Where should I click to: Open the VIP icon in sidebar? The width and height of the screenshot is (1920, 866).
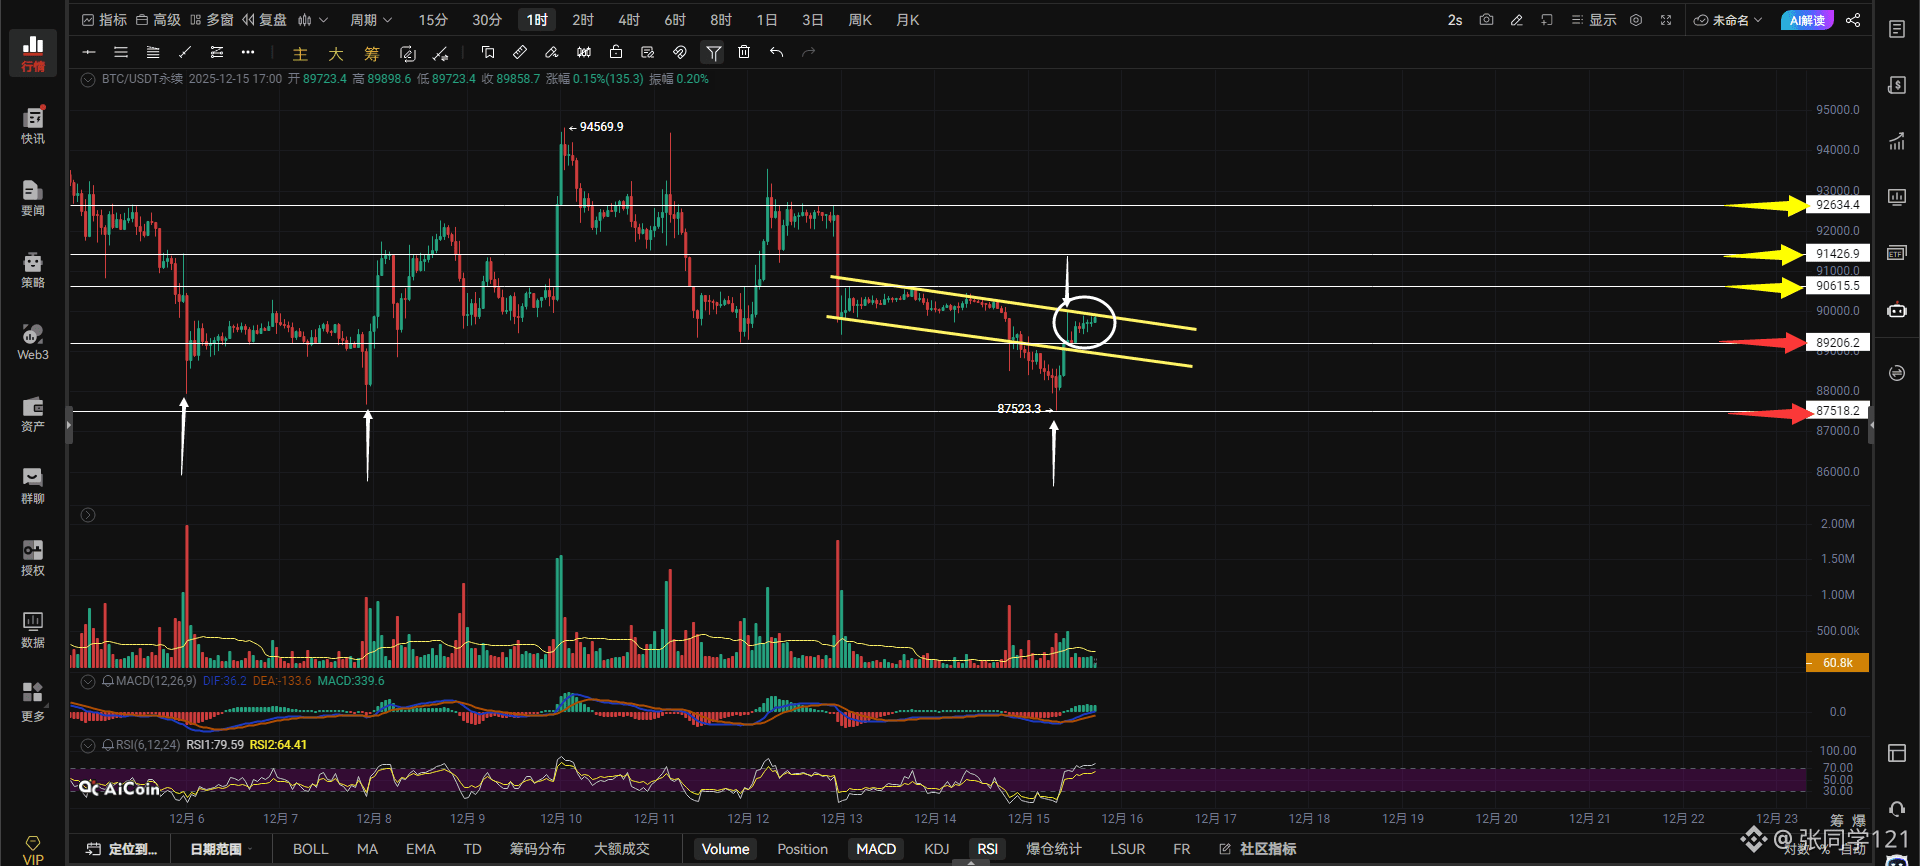[33, 850]
